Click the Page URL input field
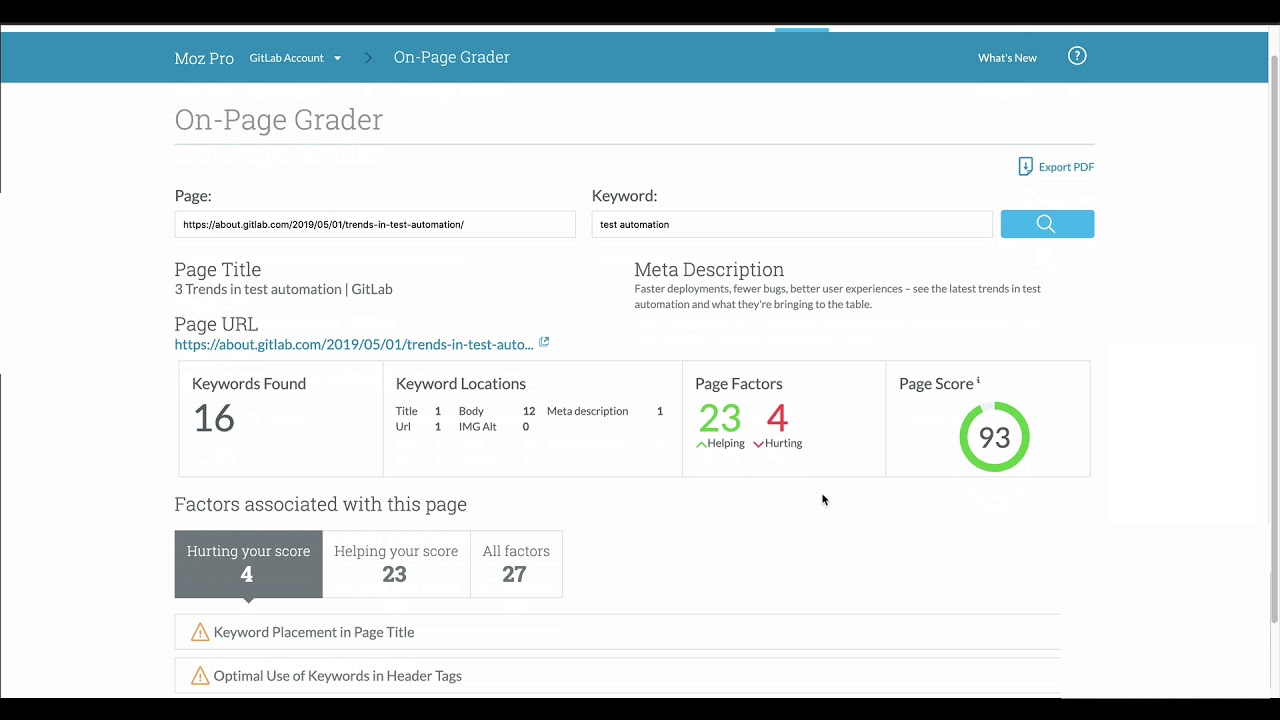The image size is (1280, 720). pos(375,224)
